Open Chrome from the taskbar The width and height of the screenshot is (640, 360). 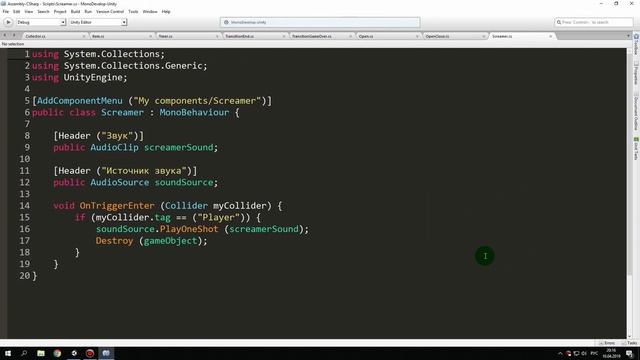point(57,353)
